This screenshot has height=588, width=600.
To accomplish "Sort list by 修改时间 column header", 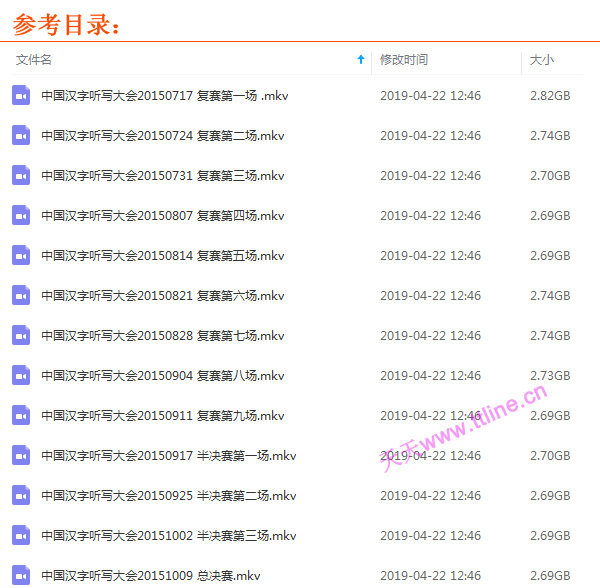I will pos(404,60).
